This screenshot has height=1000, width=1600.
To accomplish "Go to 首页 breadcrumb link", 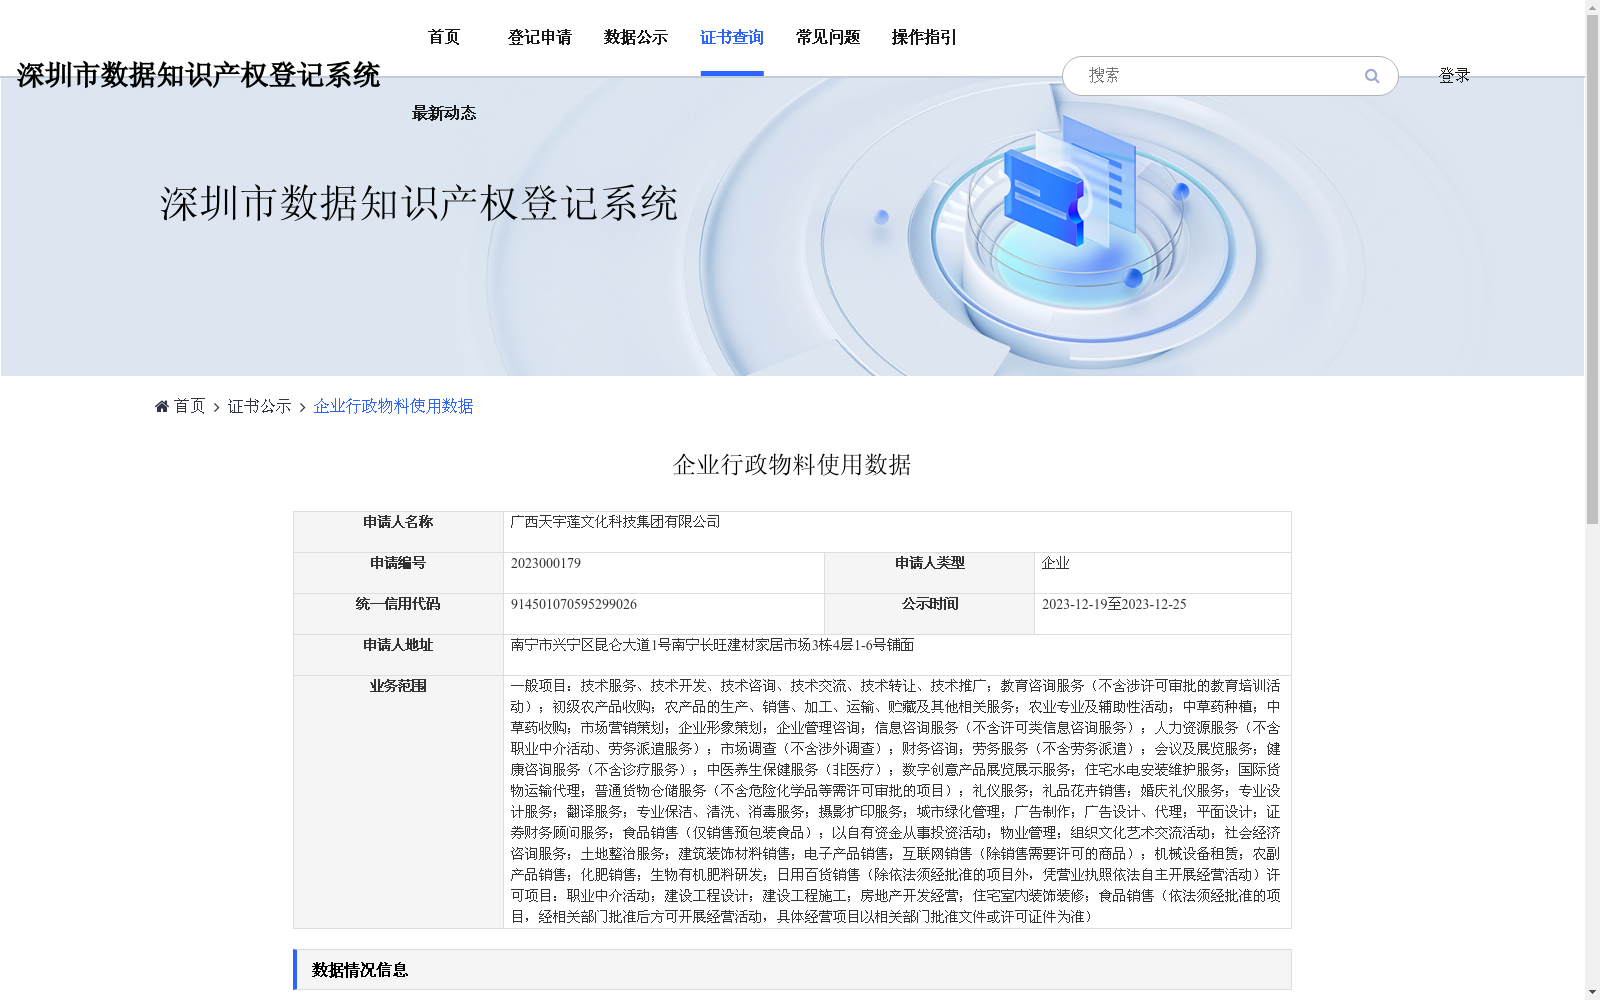I will tap(189, 406).
